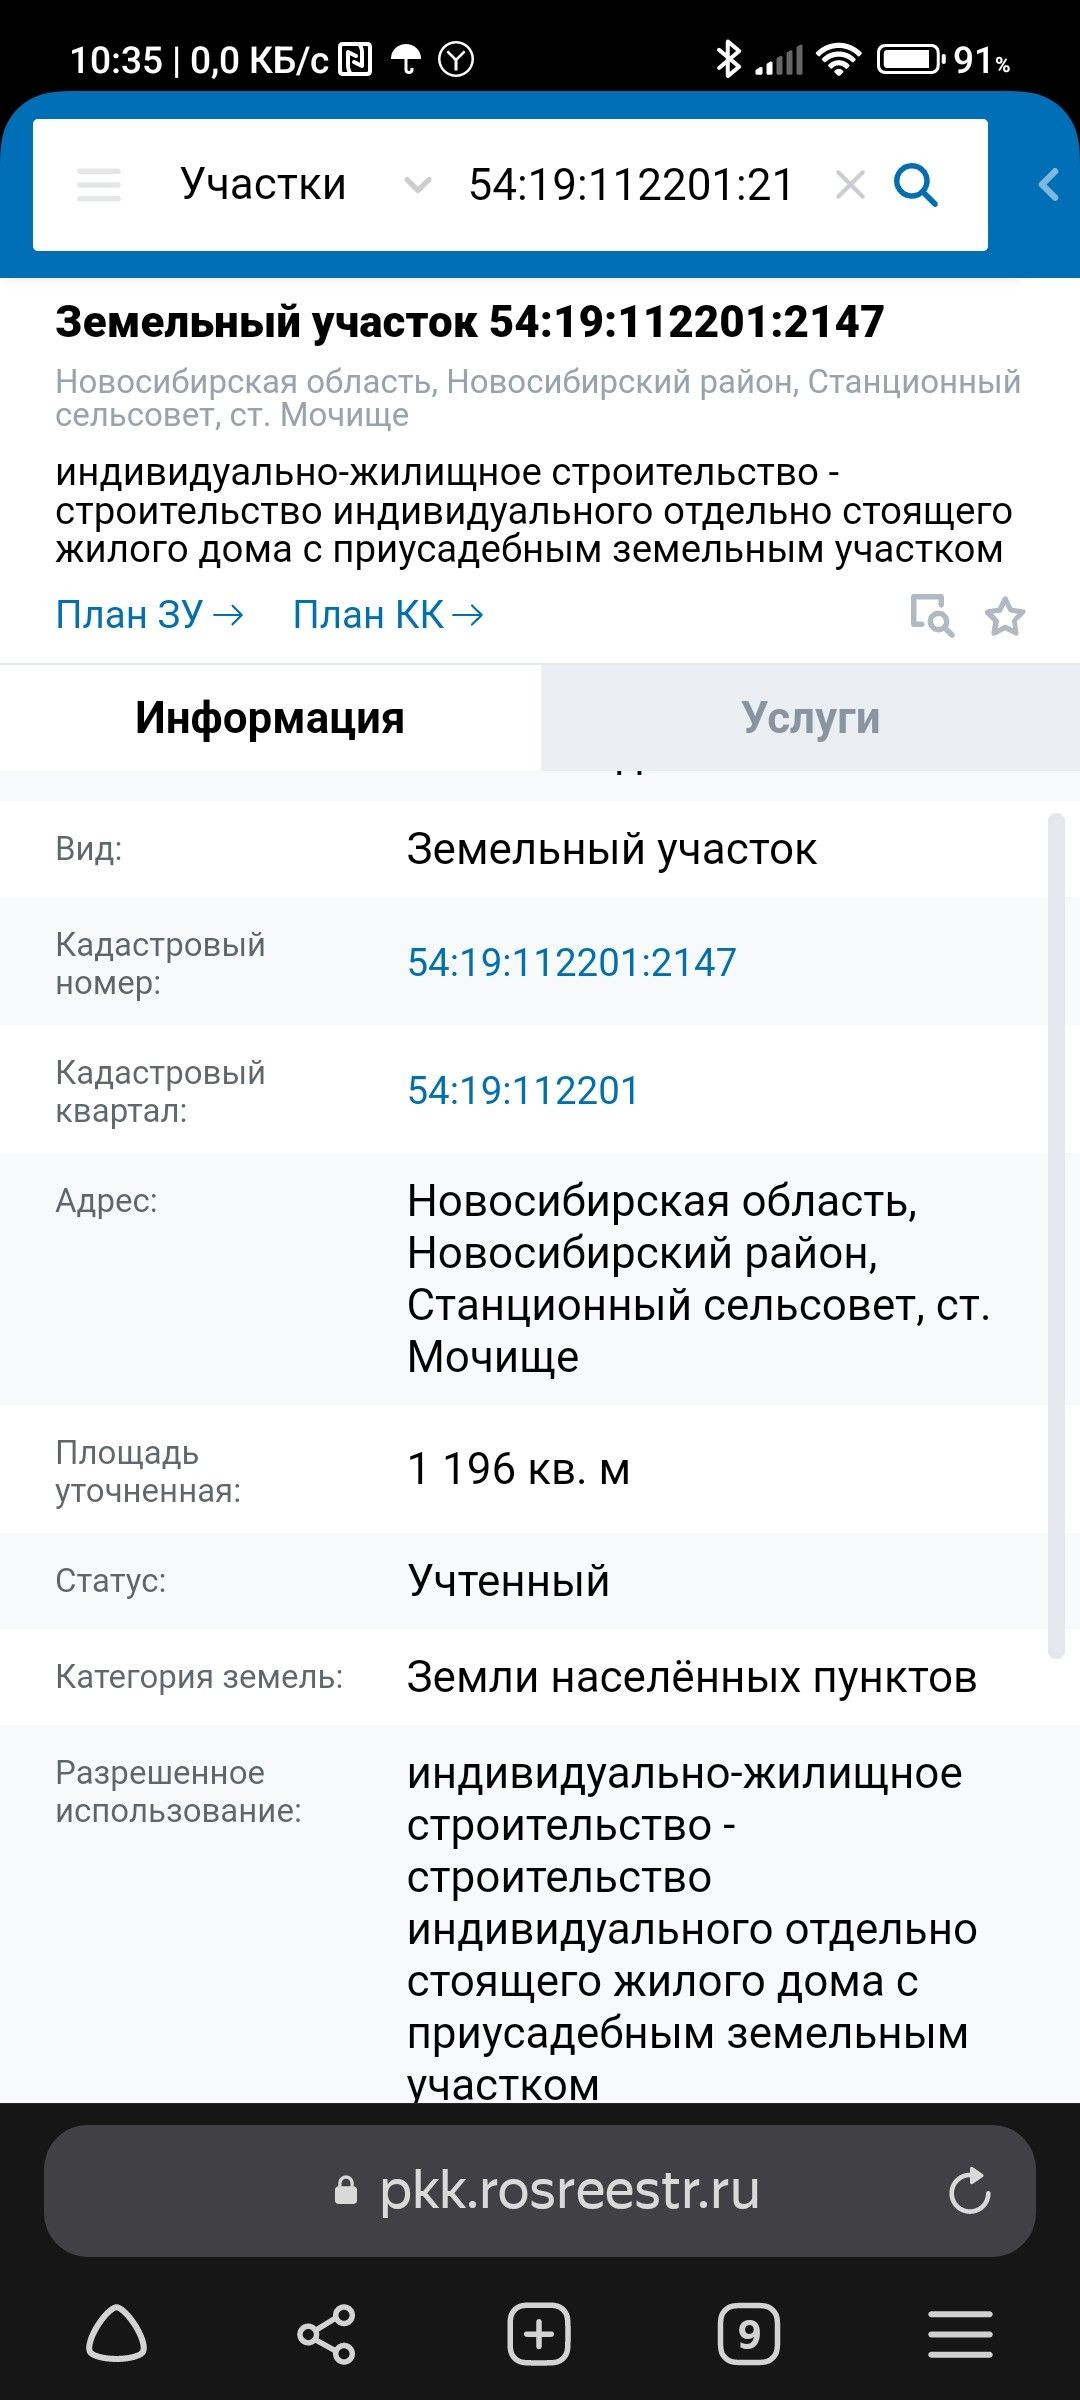
Task: Open the hamburger menu in search bar
Action: point(99,185)
